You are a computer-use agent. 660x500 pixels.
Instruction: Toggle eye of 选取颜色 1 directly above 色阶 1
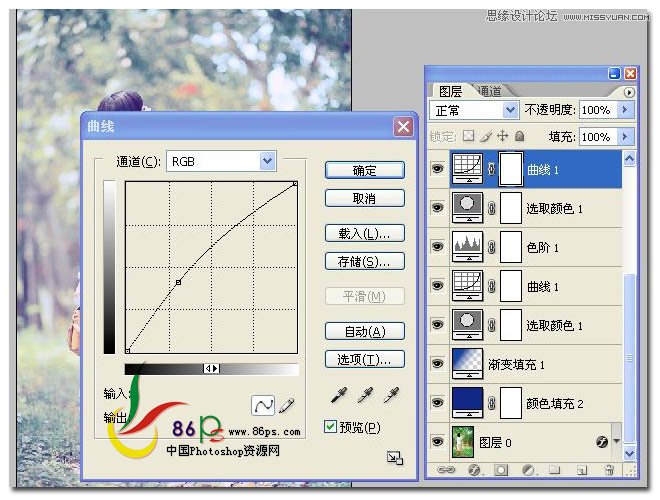click(438, 208)
